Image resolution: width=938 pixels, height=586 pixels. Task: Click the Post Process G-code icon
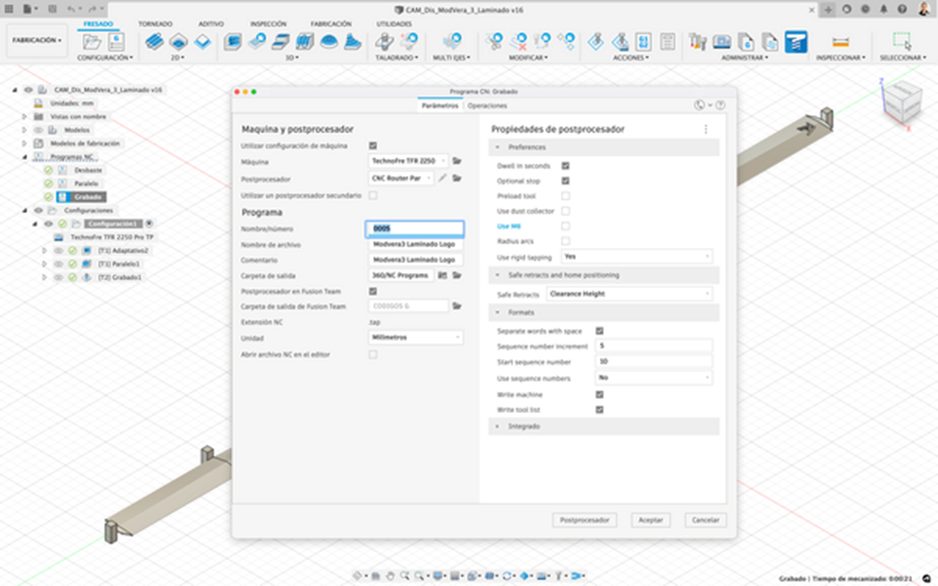644,42
